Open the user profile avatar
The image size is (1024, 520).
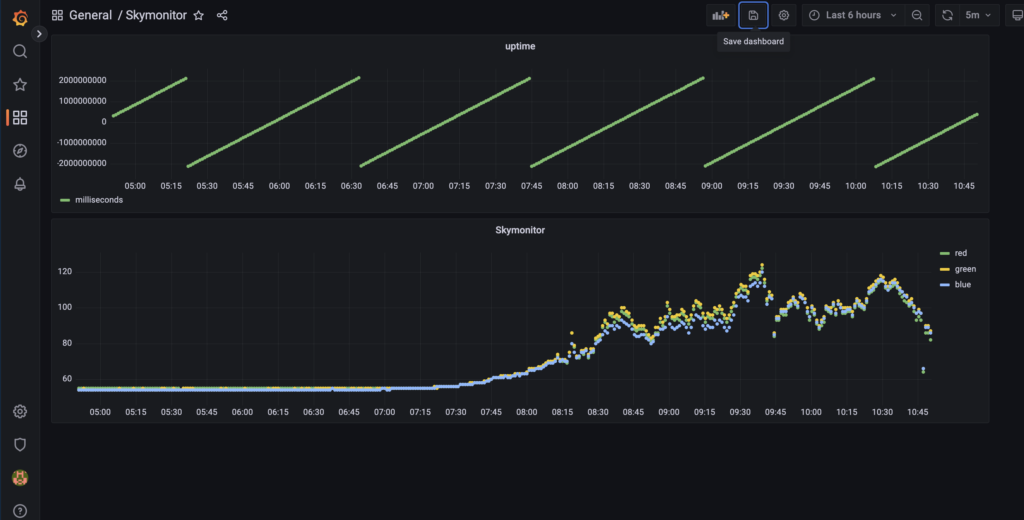[x=20, y=478]
